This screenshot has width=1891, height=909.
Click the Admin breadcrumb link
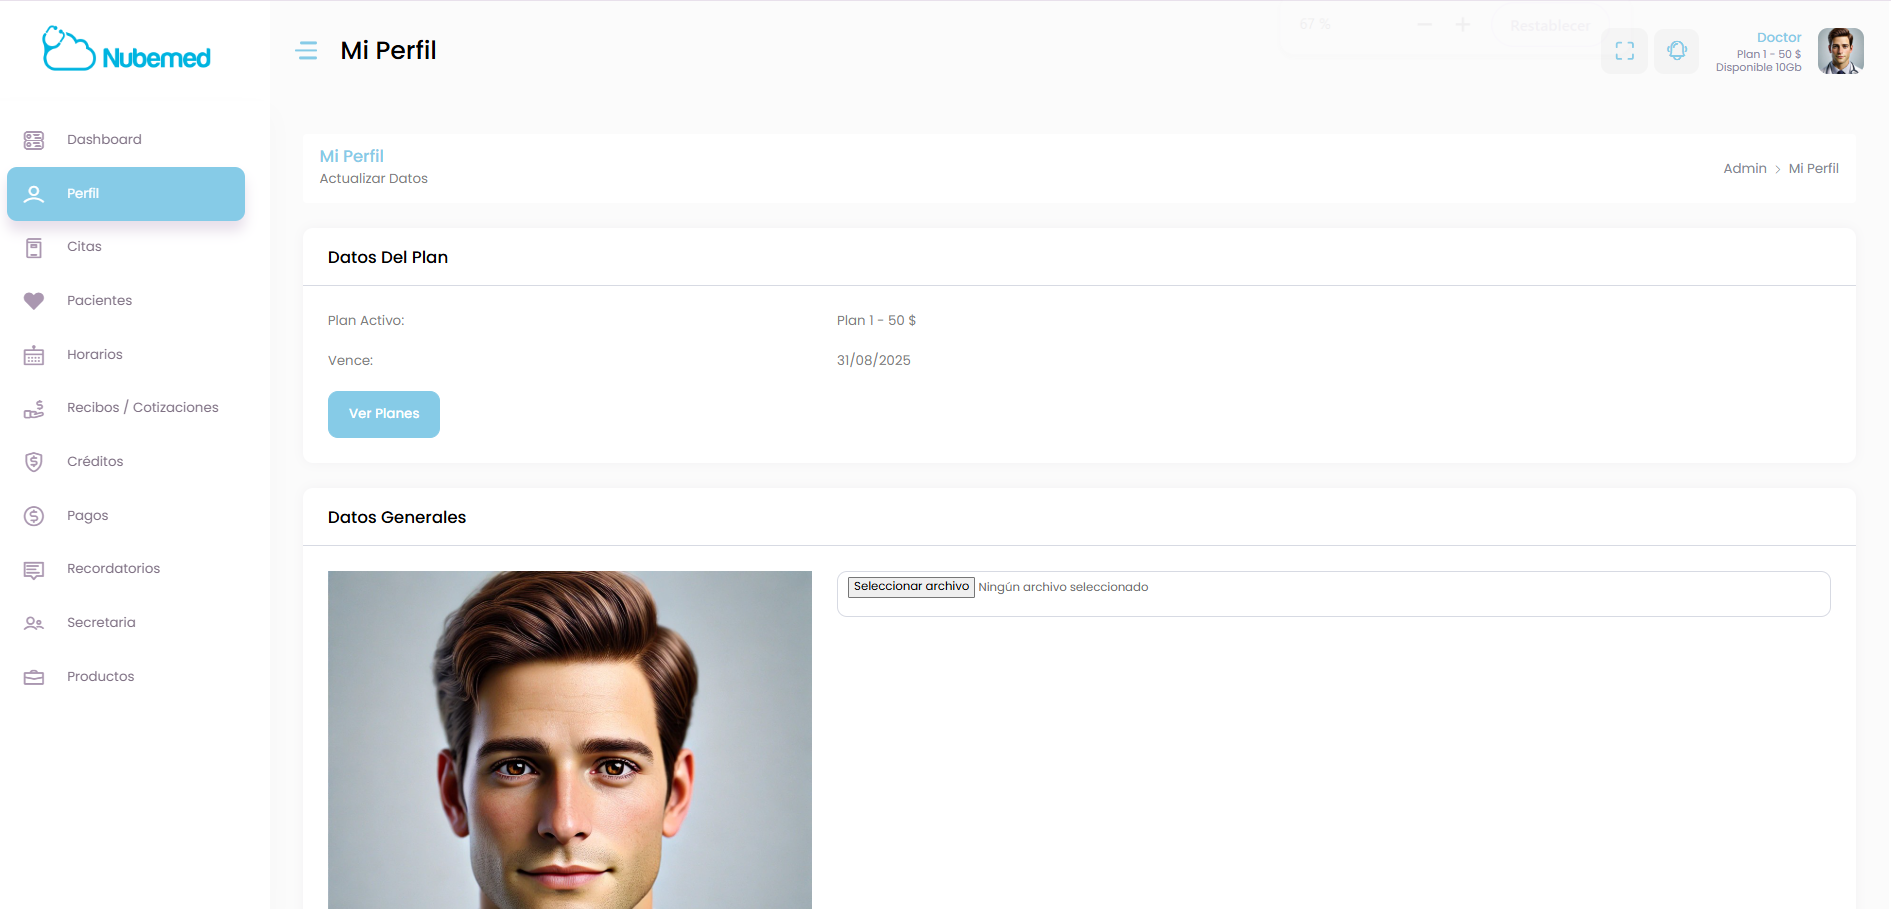click(x=1744, y=169)
